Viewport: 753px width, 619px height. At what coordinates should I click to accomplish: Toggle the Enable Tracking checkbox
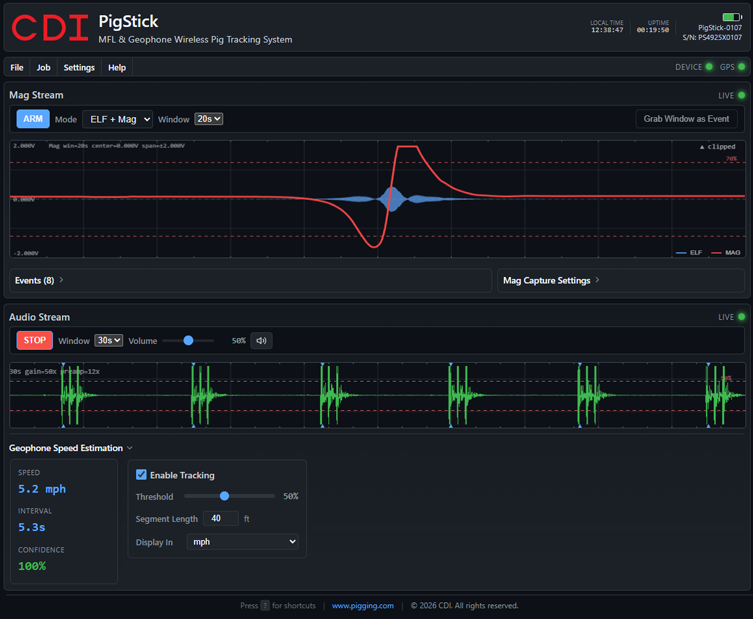point(141,475)
